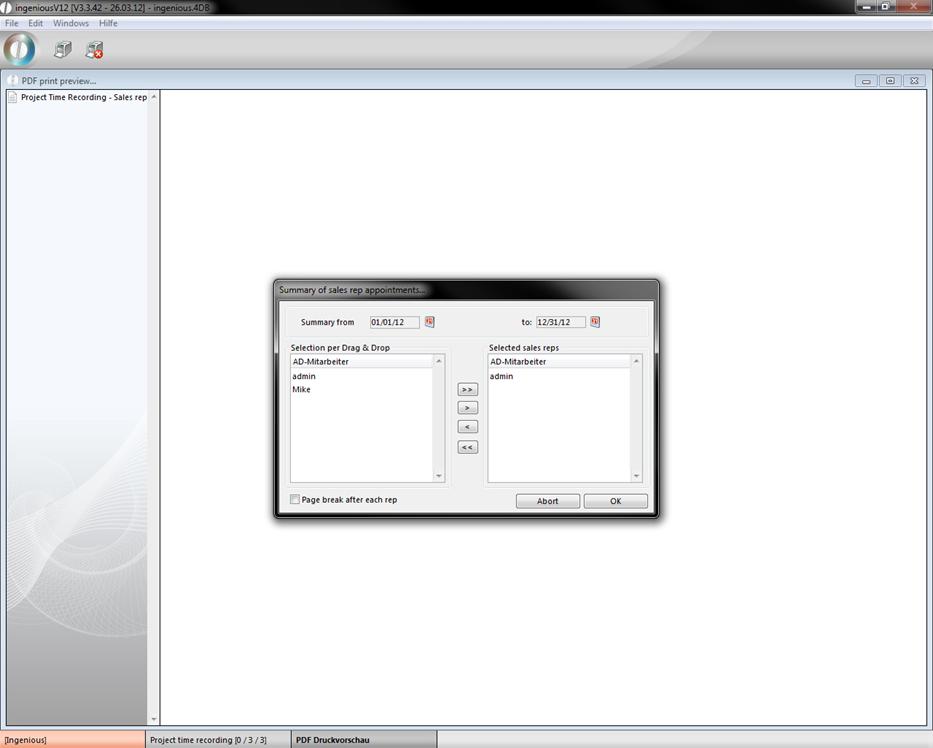
Task: Click the Summary from date field
Action: [394, 322]
